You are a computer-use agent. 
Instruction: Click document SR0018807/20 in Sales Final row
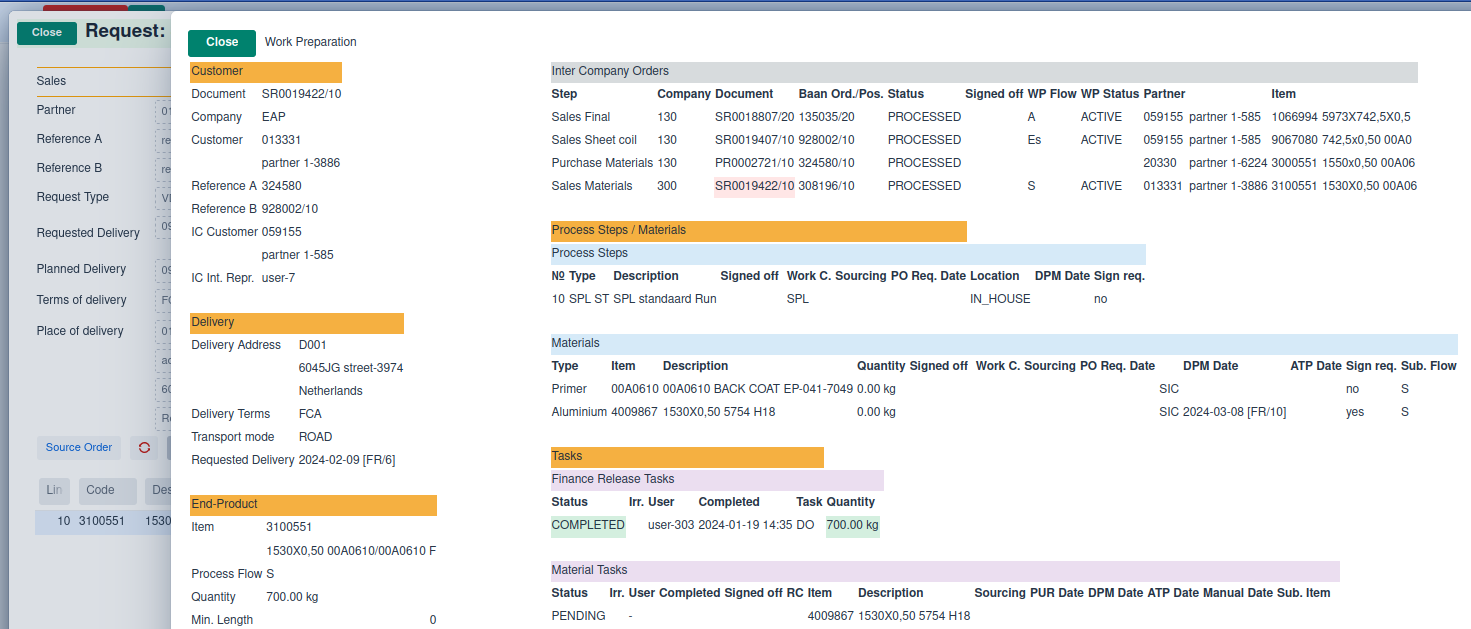click(x=754, y=117)
